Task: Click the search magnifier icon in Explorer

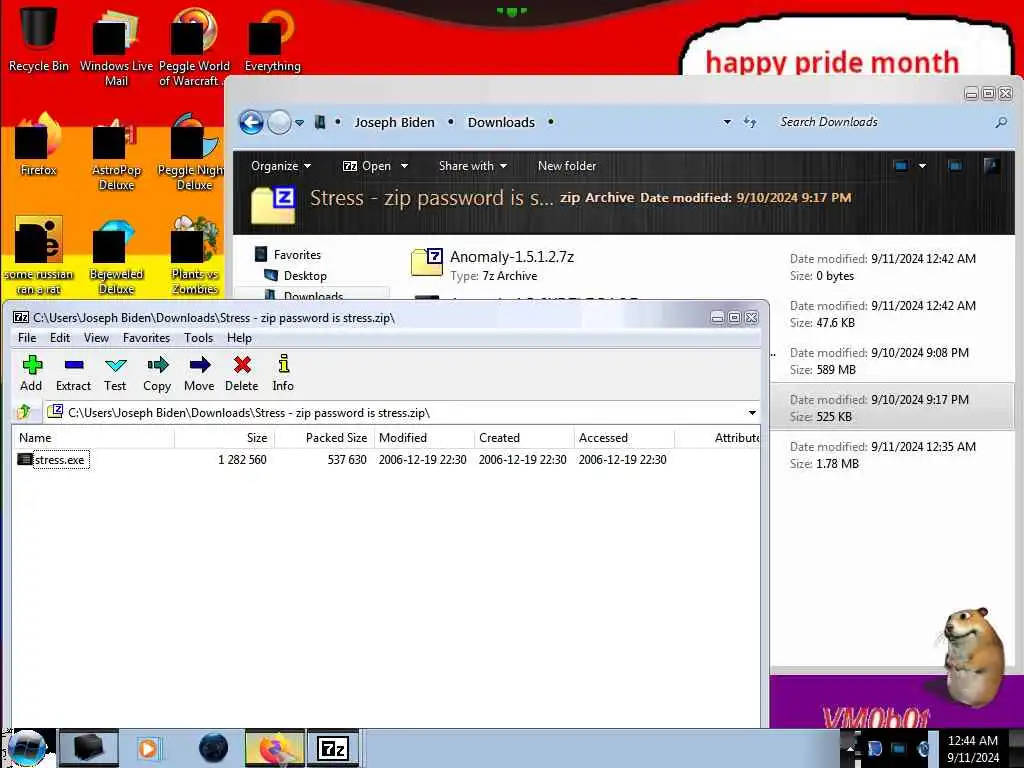Action: coord(1001,122)
